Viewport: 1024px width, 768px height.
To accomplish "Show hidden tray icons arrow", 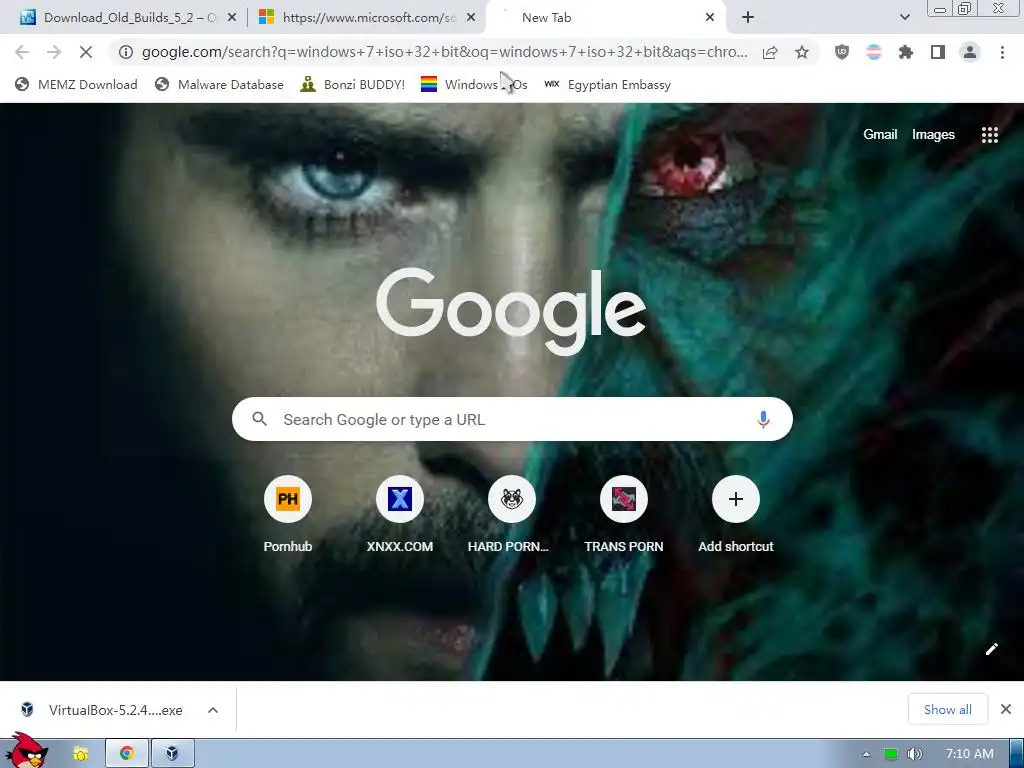I will pyautogui.click(x=867, y=754).
